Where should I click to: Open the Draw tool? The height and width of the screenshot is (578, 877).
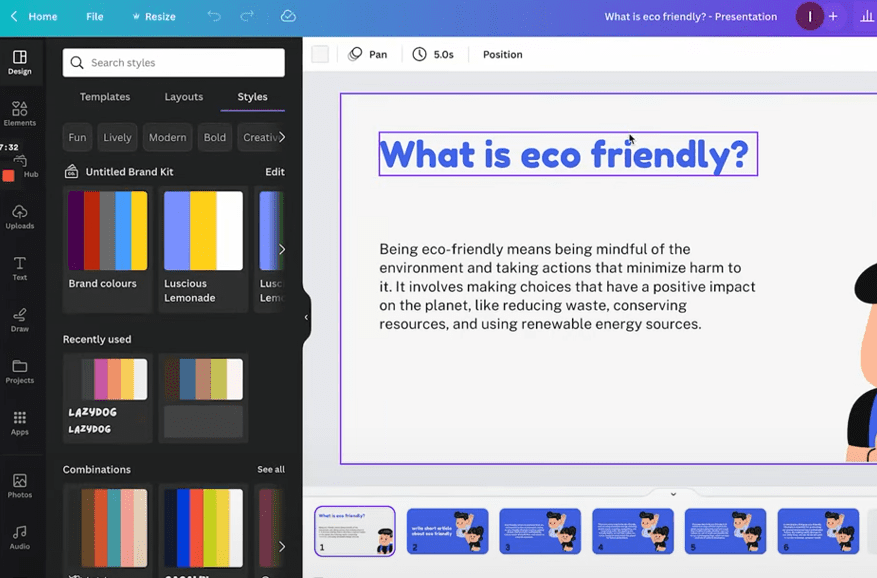pyautogui.click(x=20, y=320)
